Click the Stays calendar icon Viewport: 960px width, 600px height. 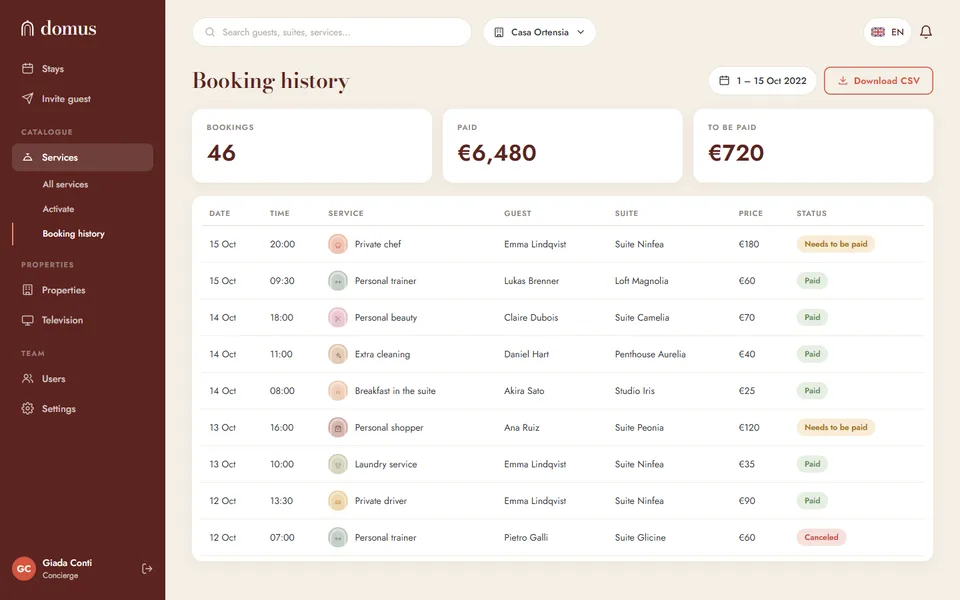tap(28, 69)
